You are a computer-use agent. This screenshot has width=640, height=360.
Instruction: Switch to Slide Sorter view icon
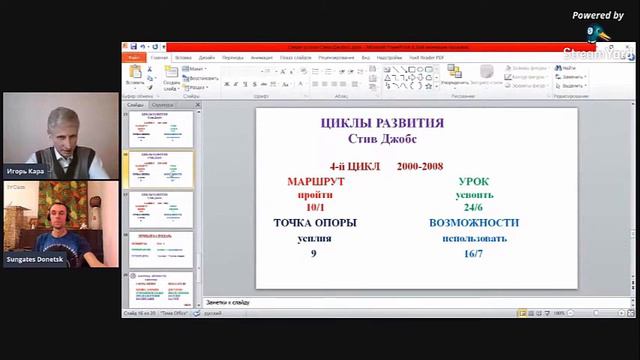pyautogui.click(x=531, y=313)
